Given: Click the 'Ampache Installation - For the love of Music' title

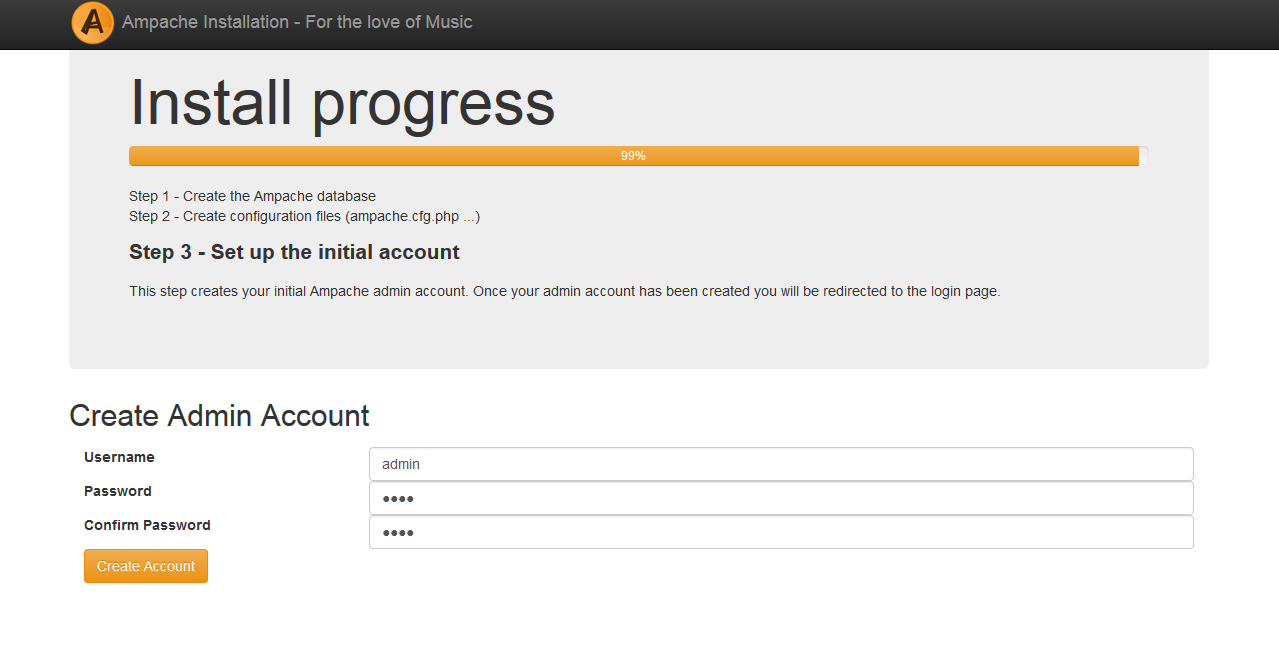Looking at the screenshot, I should point(297,22).
